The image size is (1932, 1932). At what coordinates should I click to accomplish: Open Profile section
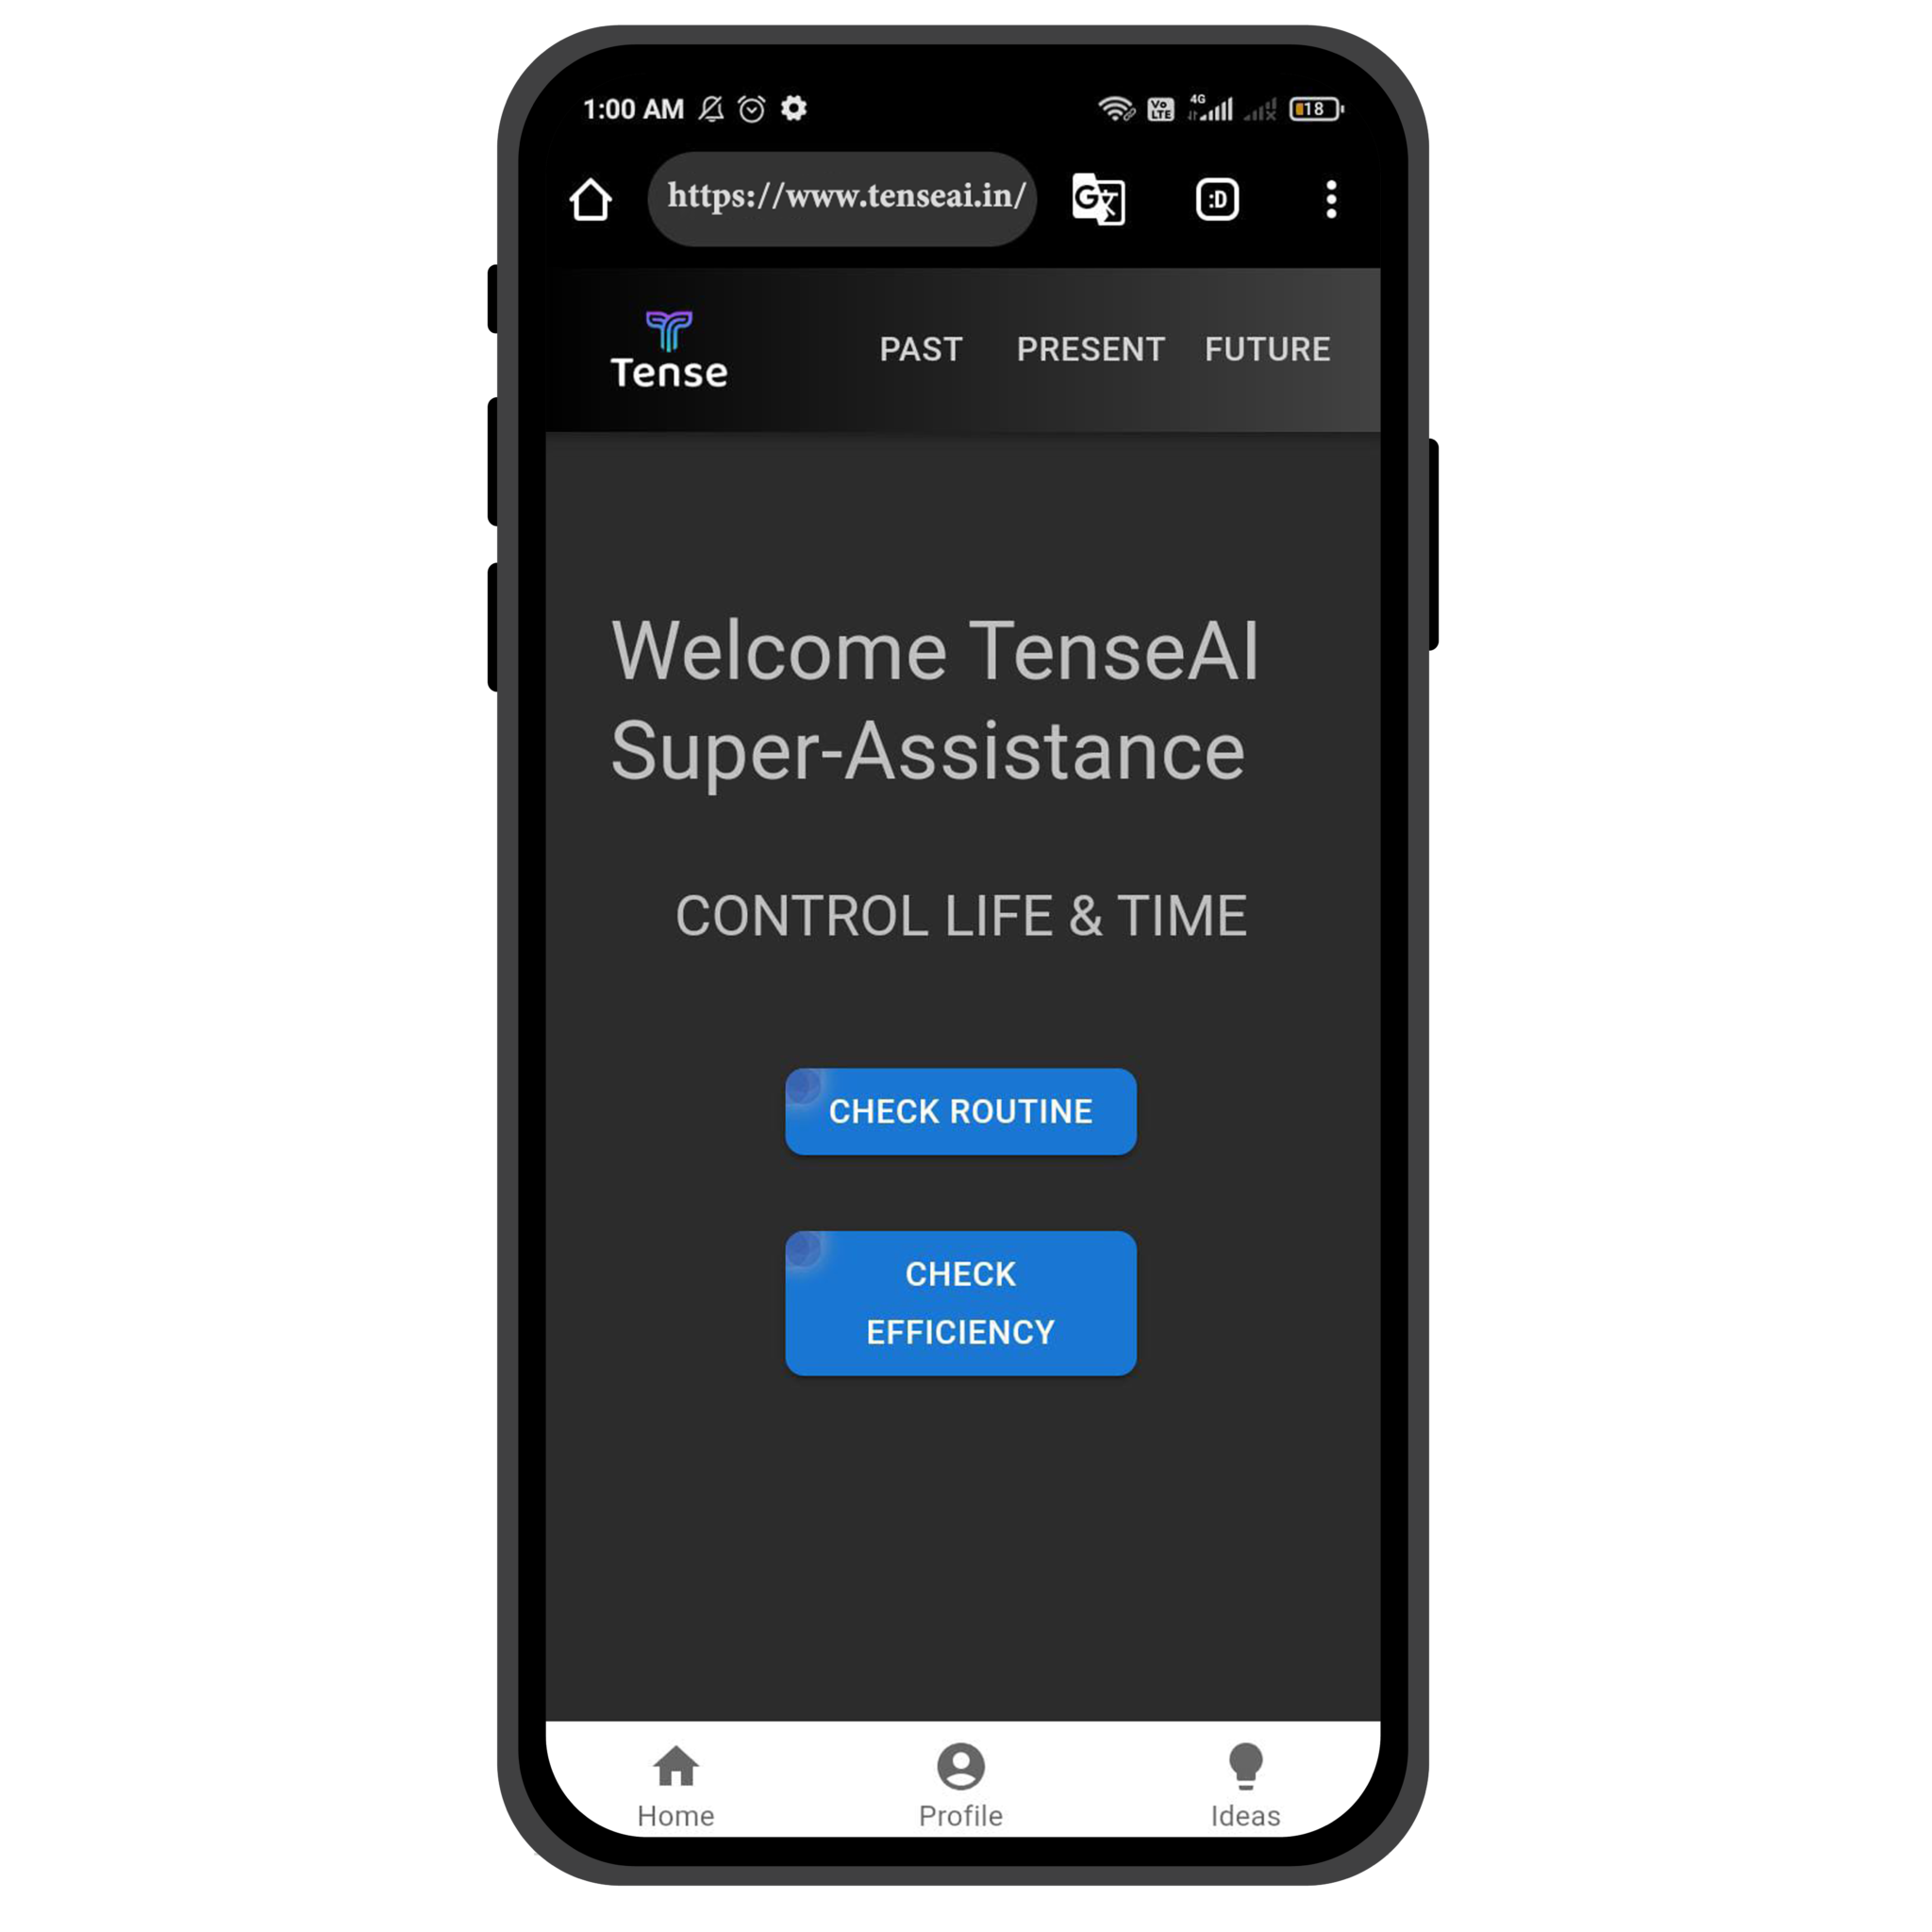click(964, 1776)
